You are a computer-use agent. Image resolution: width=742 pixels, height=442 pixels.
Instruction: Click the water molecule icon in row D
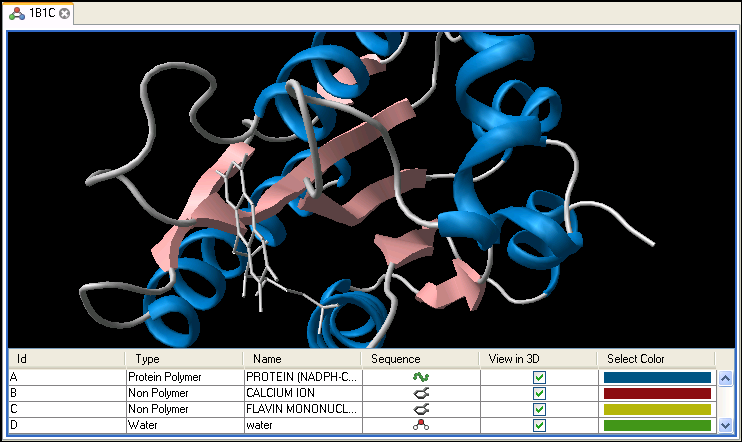coord(421,425)
